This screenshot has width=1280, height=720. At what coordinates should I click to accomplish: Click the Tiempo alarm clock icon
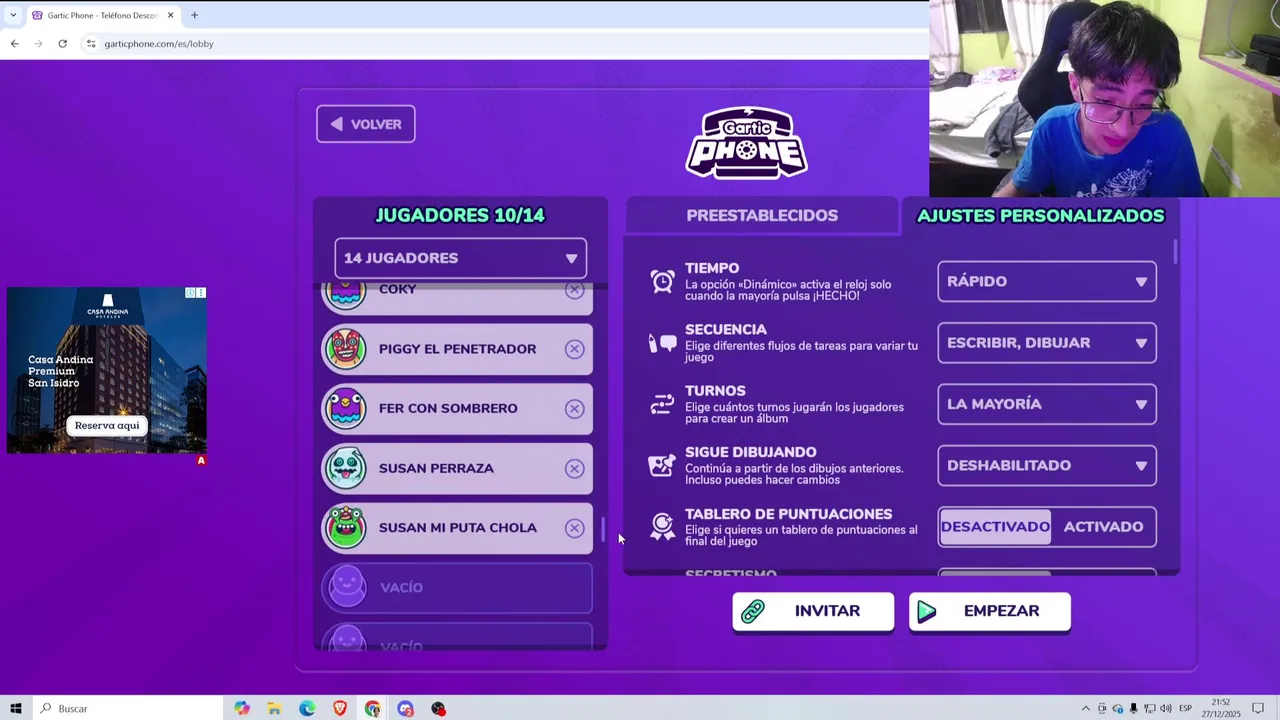(662, 282)
